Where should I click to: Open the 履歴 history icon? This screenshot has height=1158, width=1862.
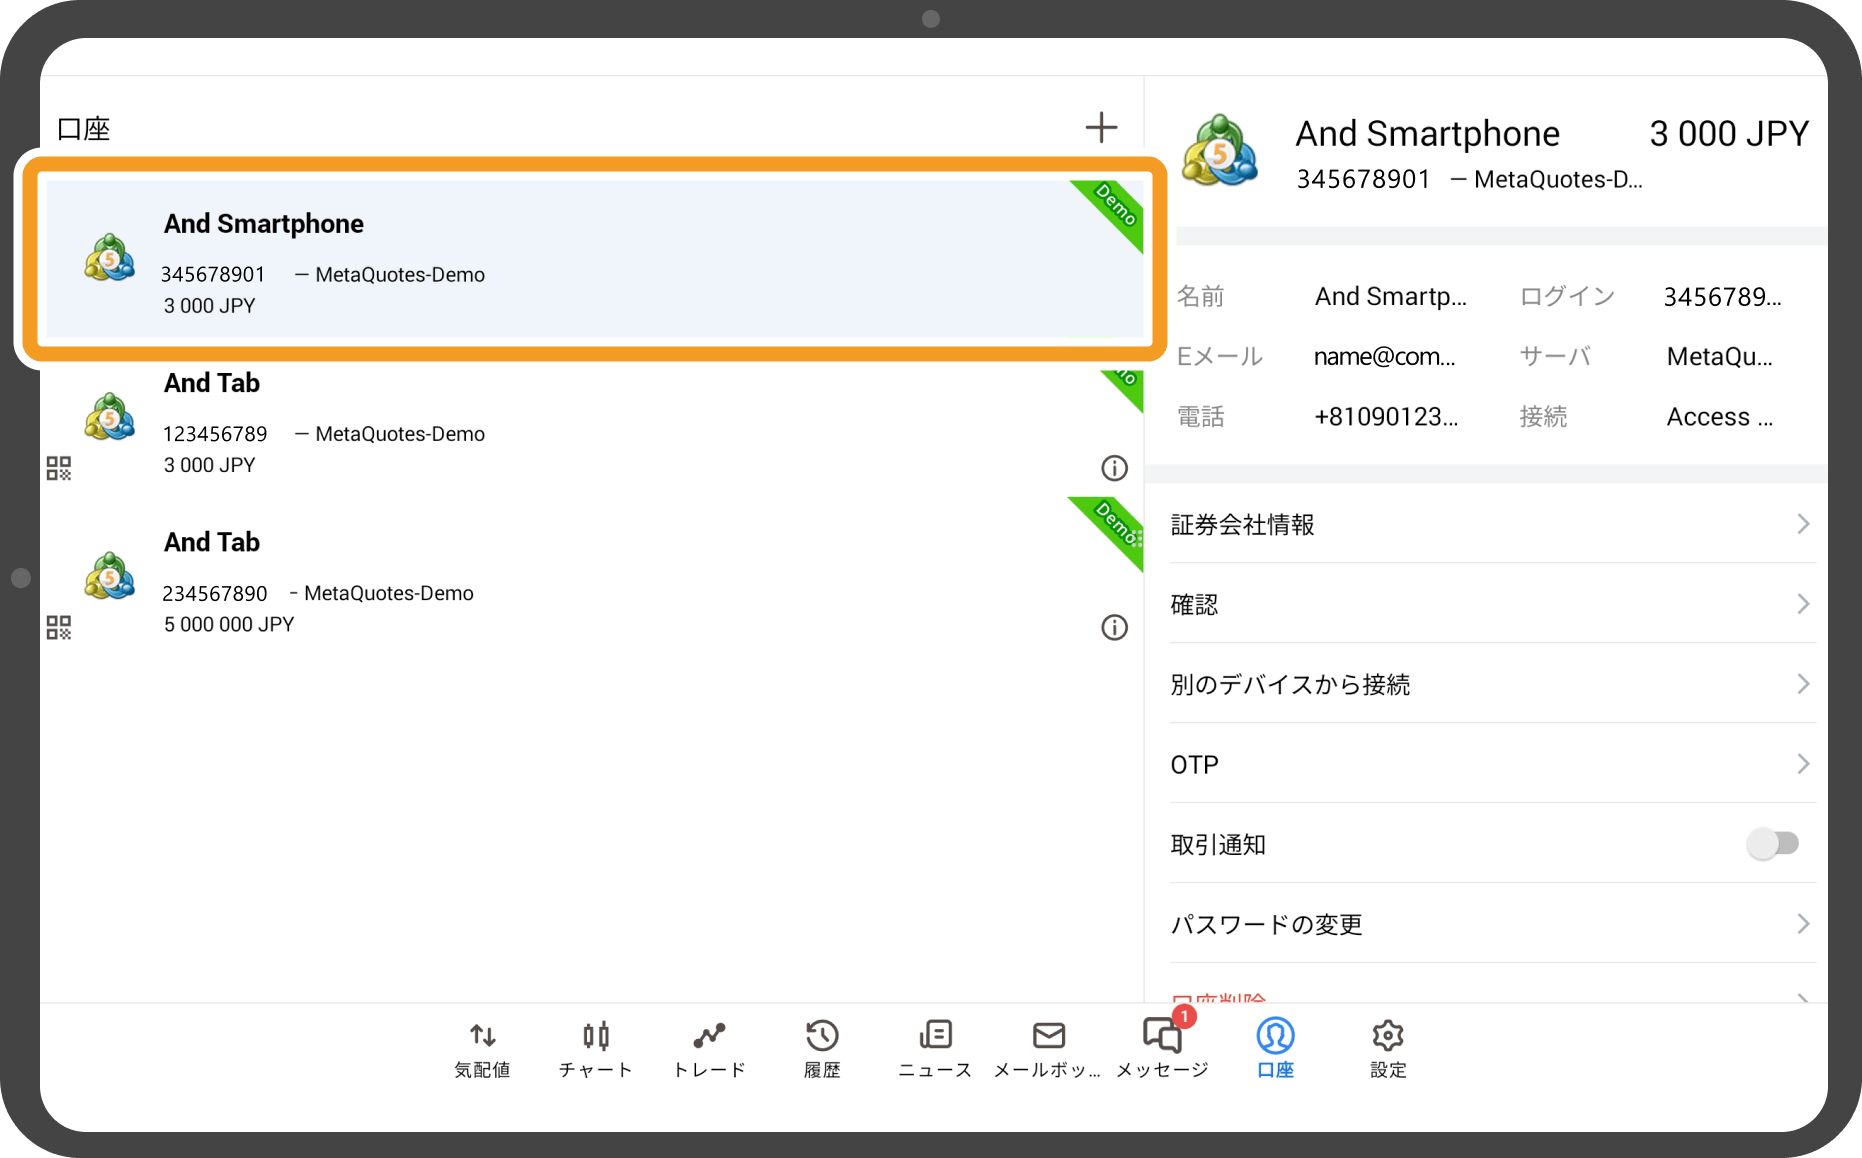pos(822,1048)
